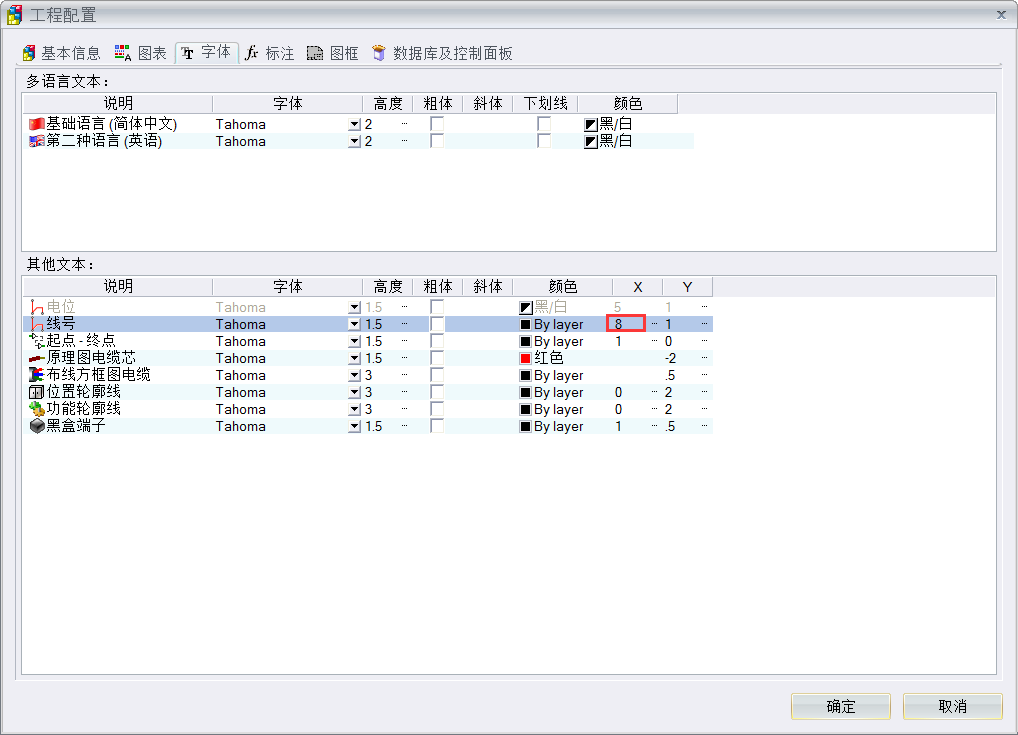1018x735 pixels.
Task: Toggle bold checkbox in 功能轮廓线 row
Action: click(437, 409)
